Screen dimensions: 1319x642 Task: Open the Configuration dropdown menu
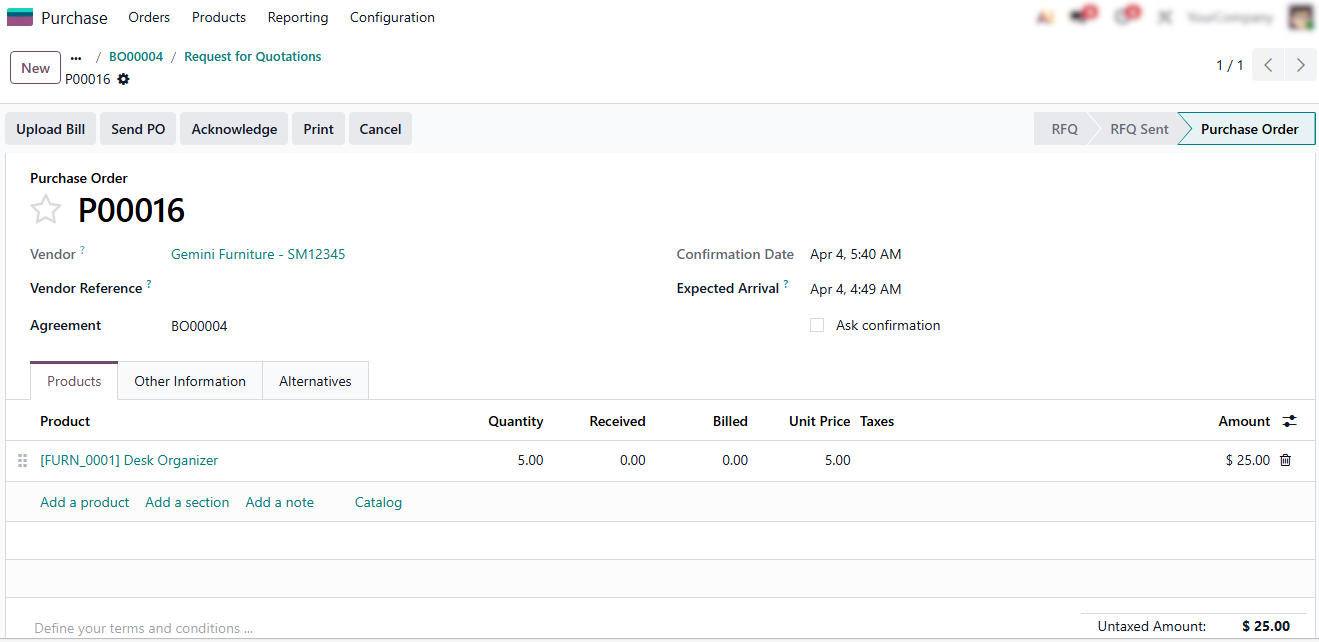392,17
